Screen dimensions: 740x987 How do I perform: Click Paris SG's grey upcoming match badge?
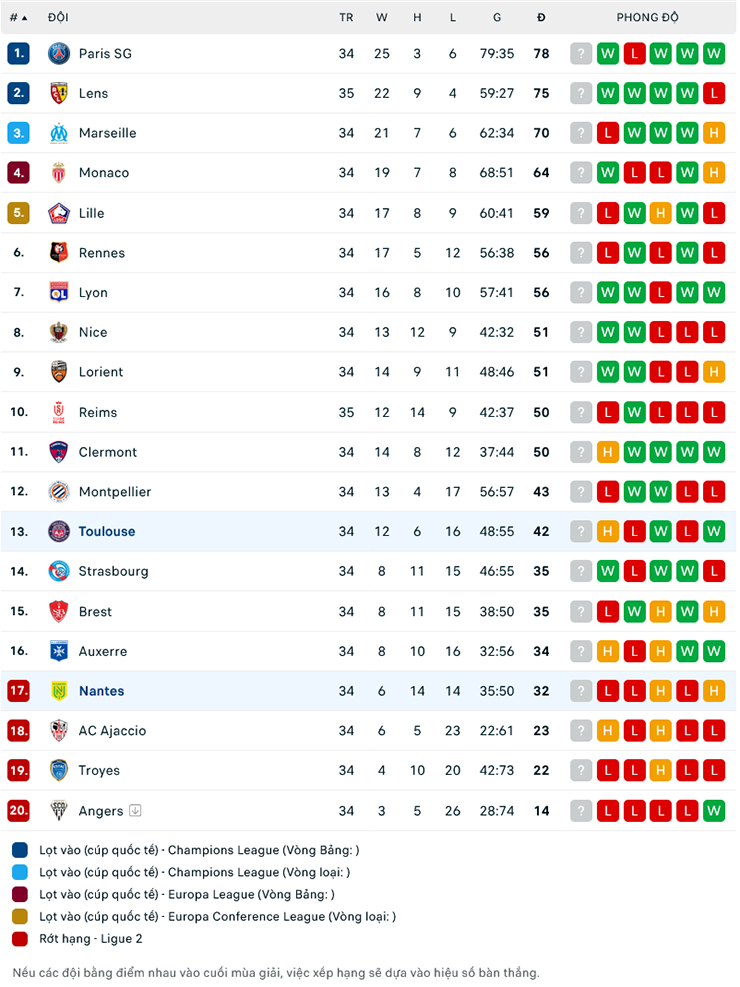click(581, 54)
